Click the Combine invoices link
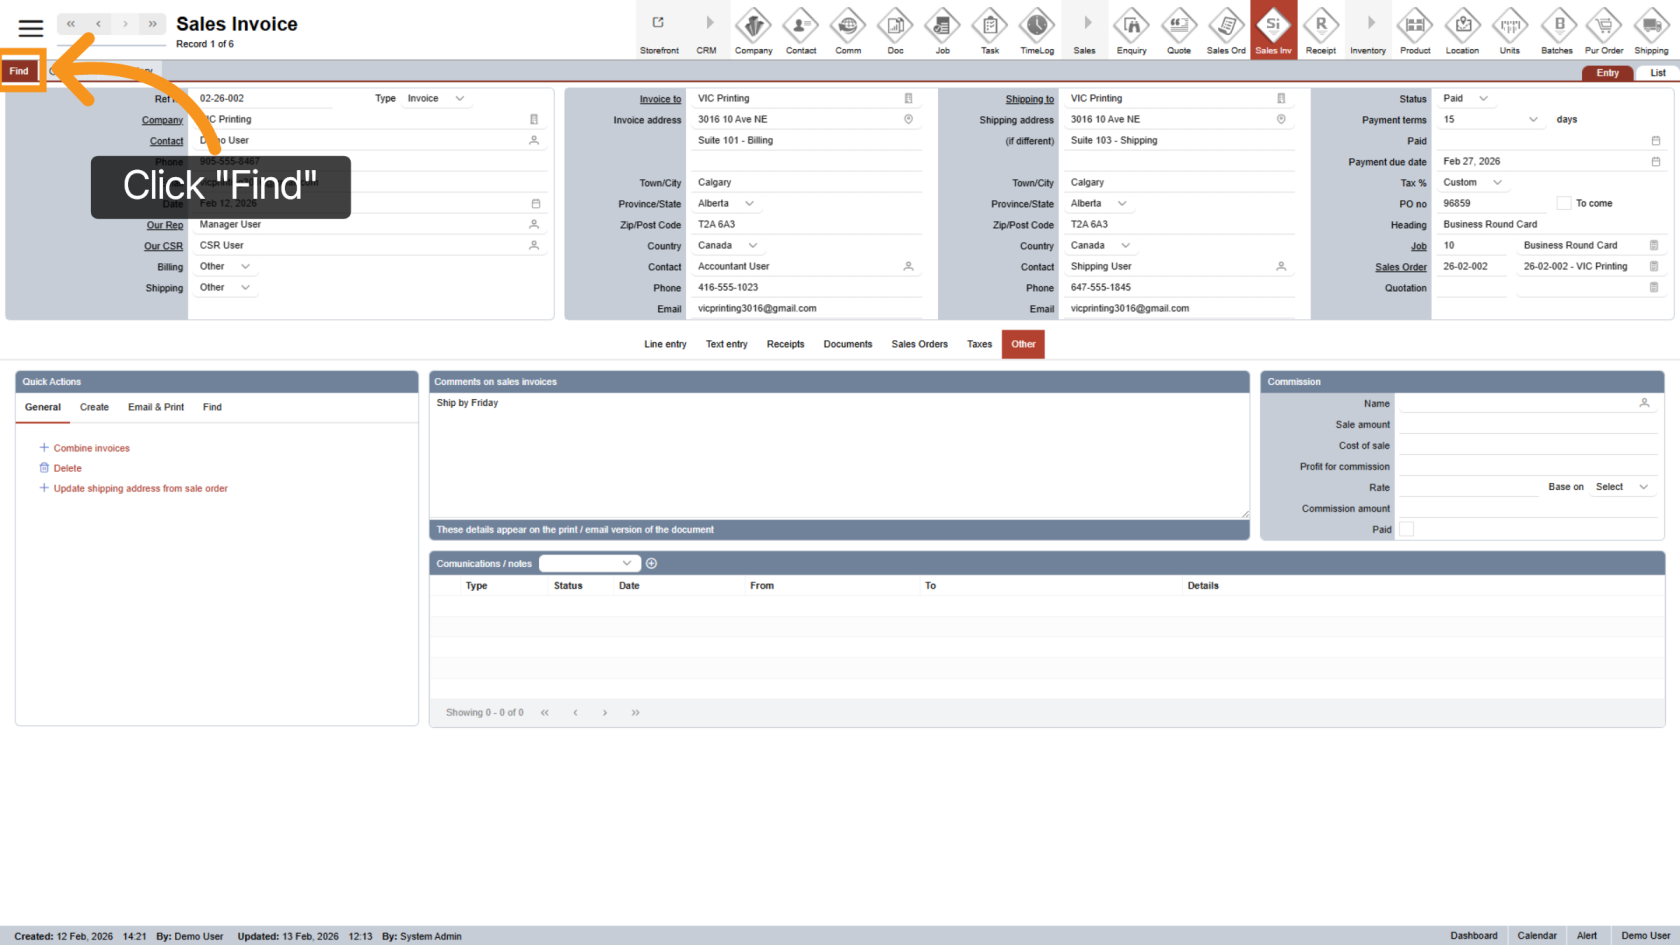The image size is (1680, 945). 91,448
